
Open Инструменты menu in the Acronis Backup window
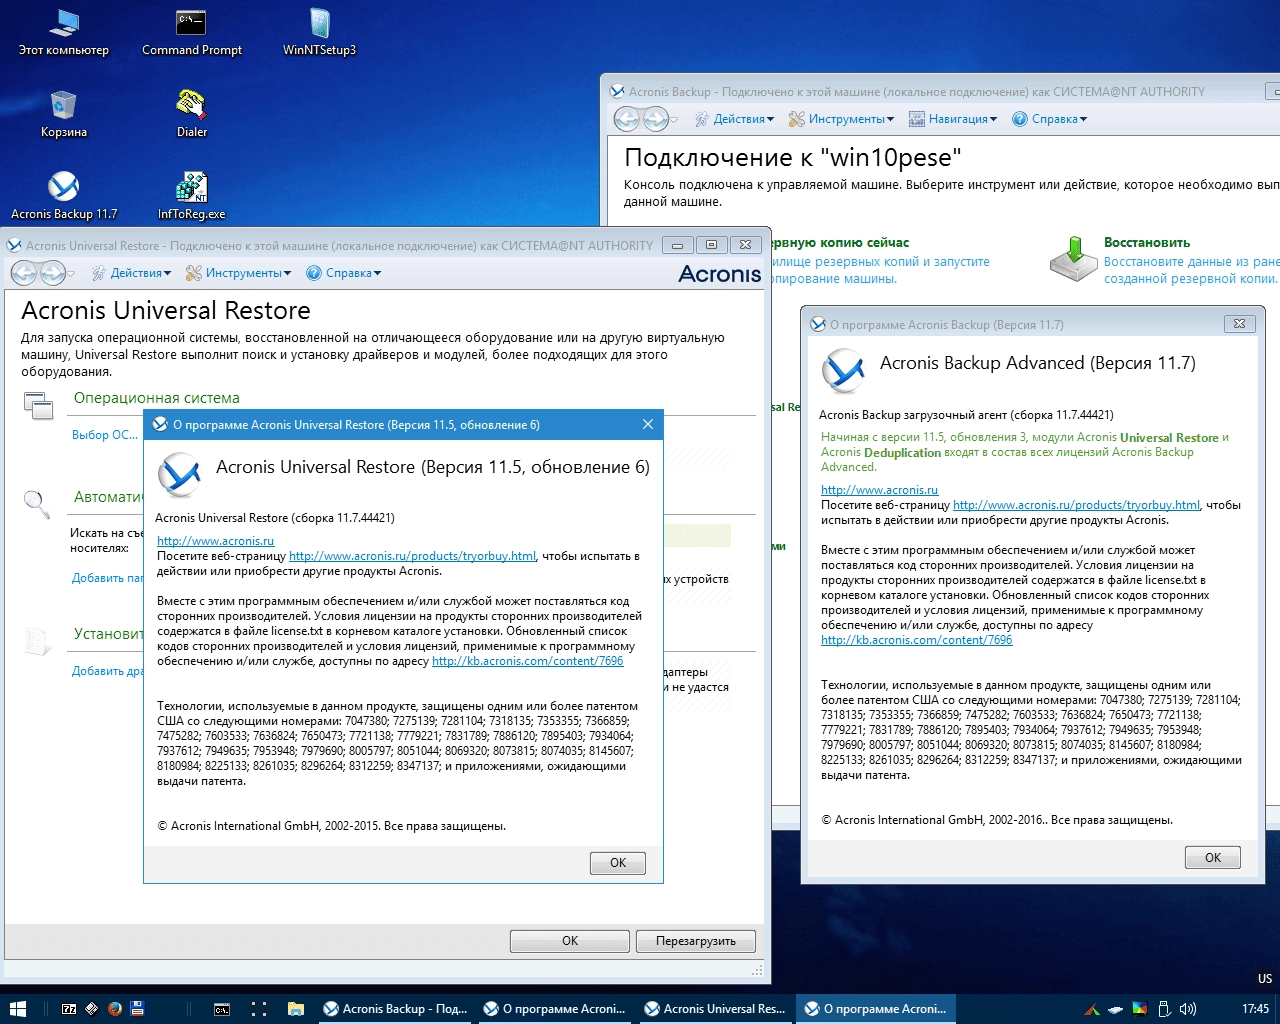(x=841, y=119)
